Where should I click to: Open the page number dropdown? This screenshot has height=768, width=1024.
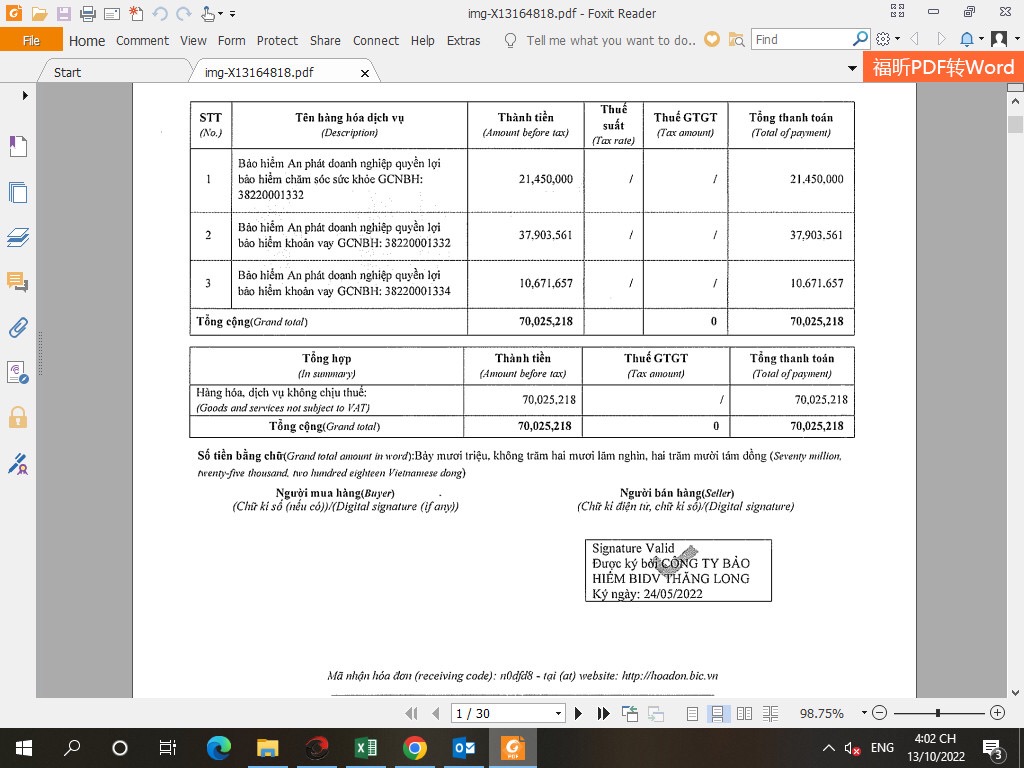[558, 713]
